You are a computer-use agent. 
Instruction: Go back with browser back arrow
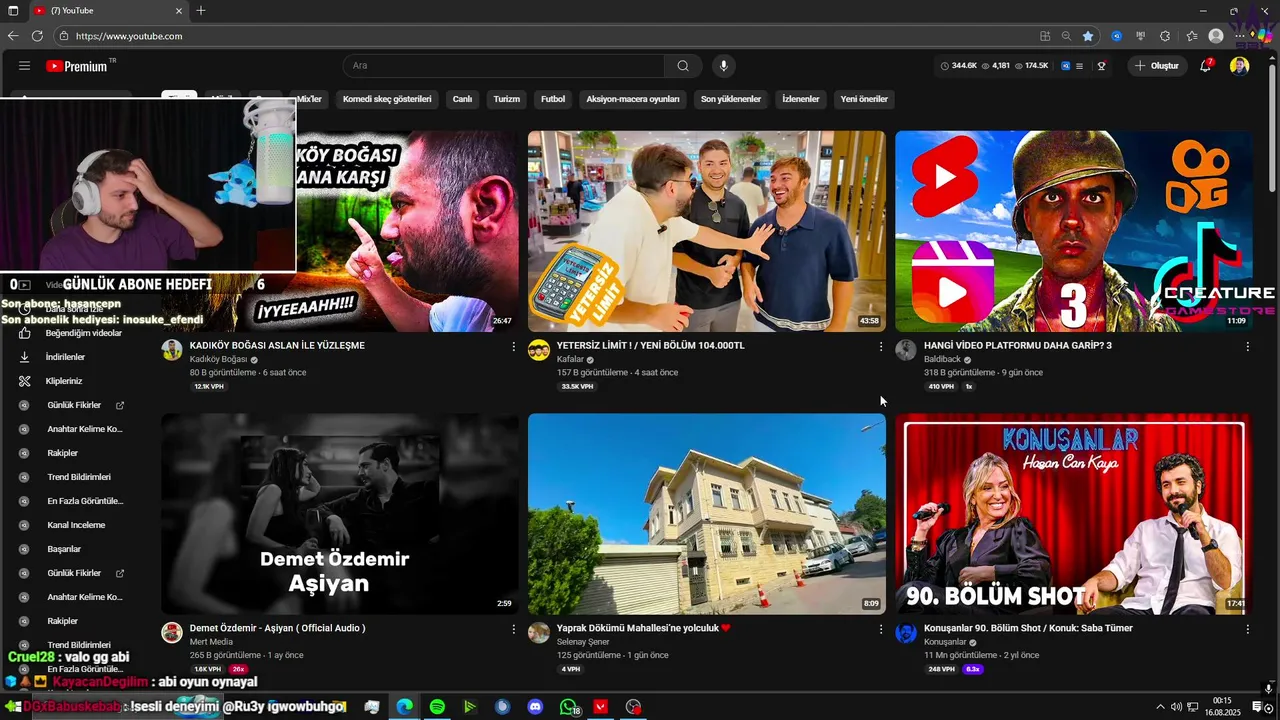[13, 36]
